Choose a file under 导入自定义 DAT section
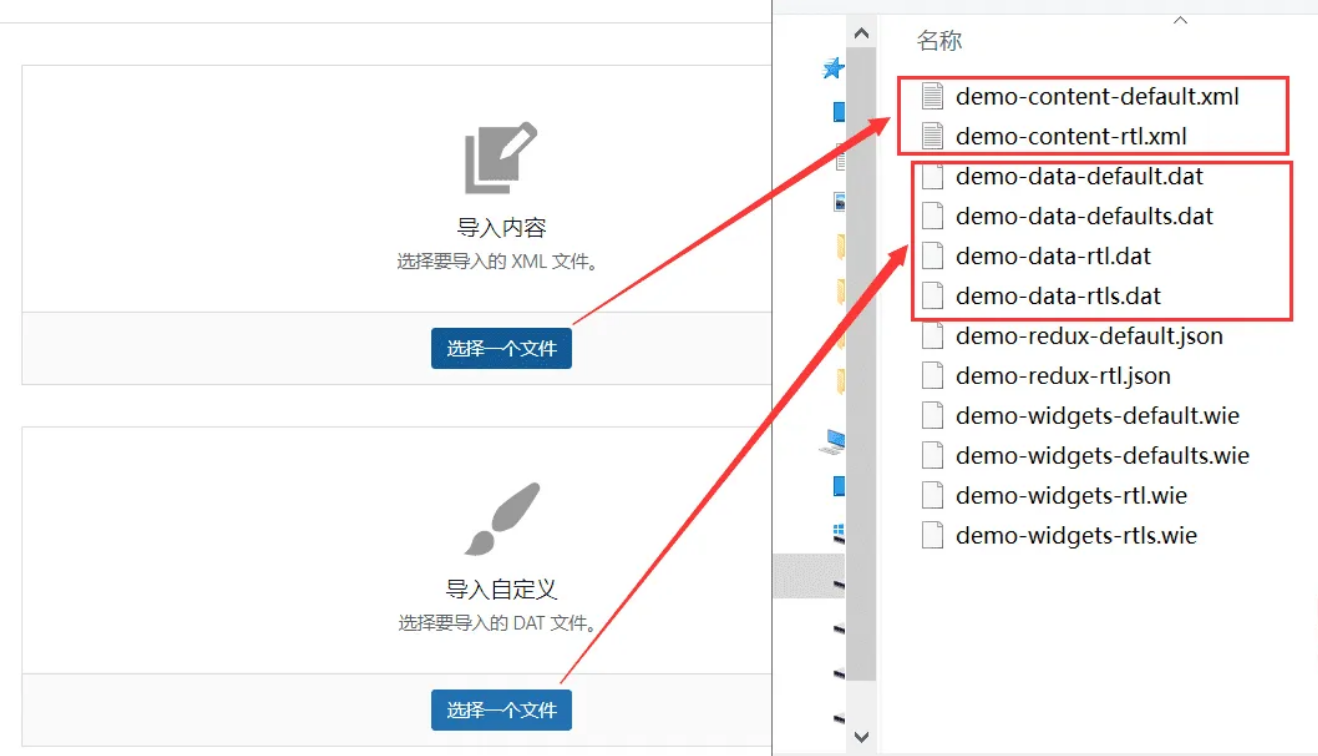The width and height of the screenshot is (1318, 756). click(501, 710)
